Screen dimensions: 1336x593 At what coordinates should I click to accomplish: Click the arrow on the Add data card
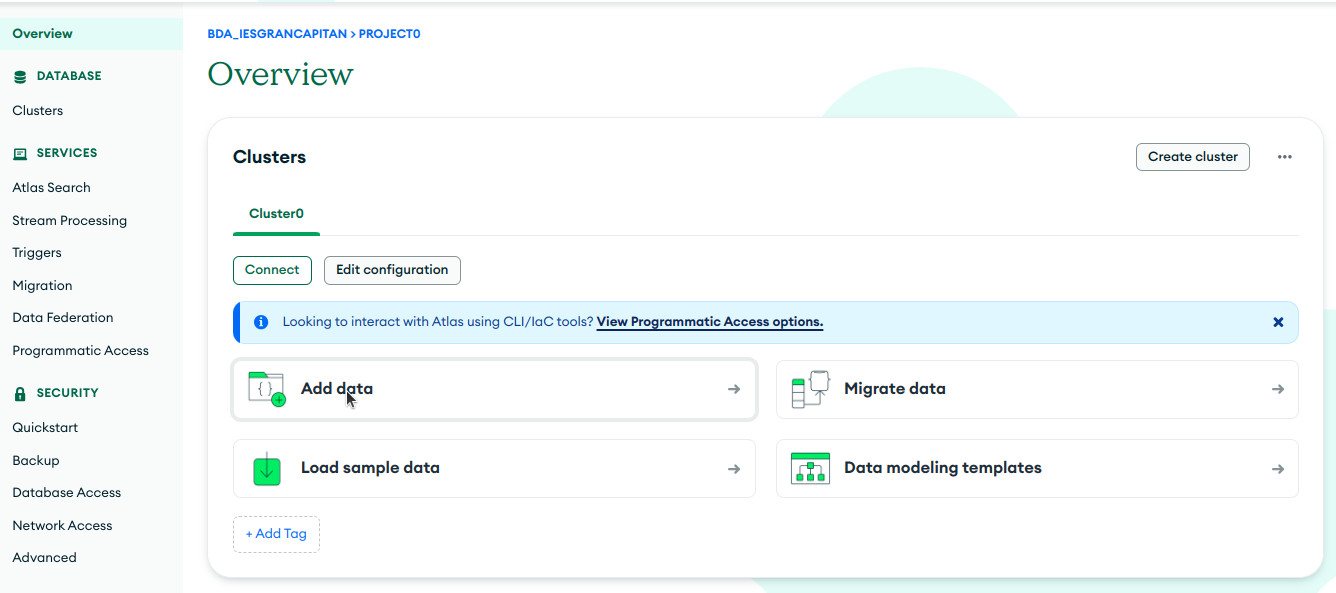[734, 389]
